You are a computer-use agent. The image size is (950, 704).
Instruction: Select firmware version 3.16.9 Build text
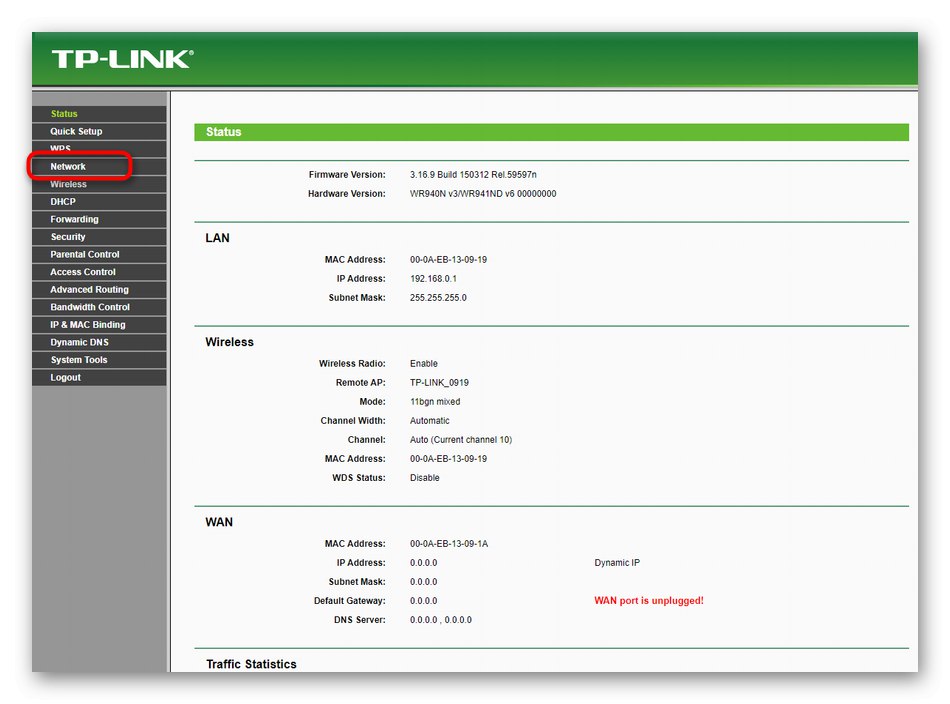[473, 174]
